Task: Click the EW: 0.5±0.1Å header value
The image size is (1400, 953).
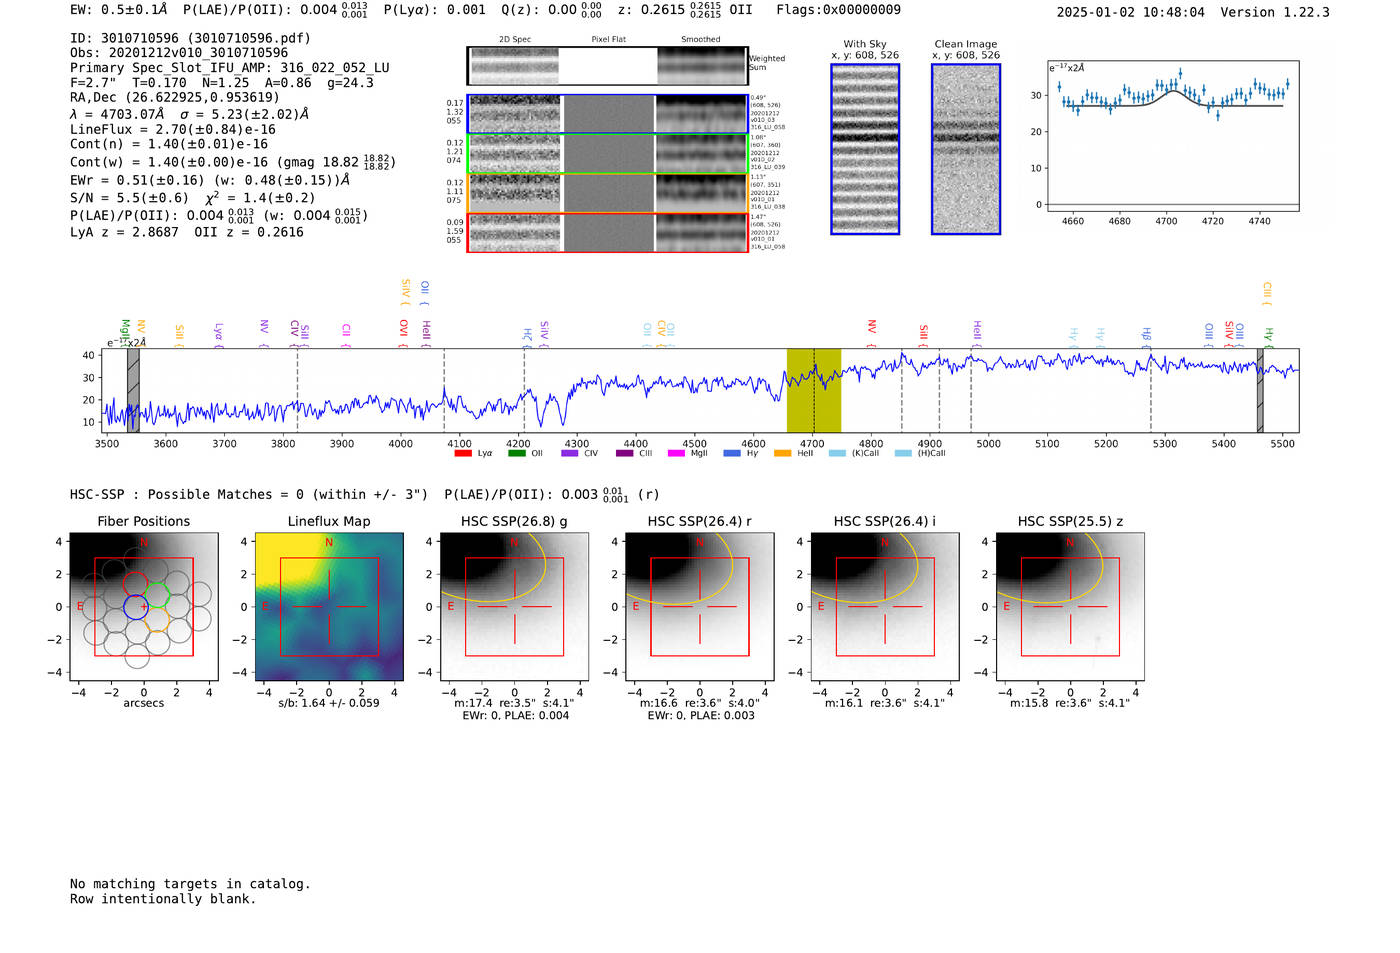Action: 119,10
